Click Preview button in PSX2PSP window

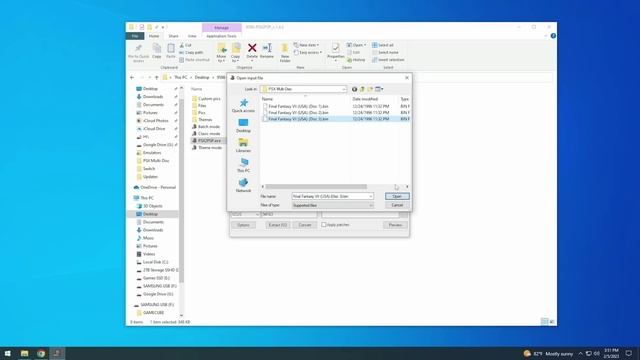tap(395, 225)
